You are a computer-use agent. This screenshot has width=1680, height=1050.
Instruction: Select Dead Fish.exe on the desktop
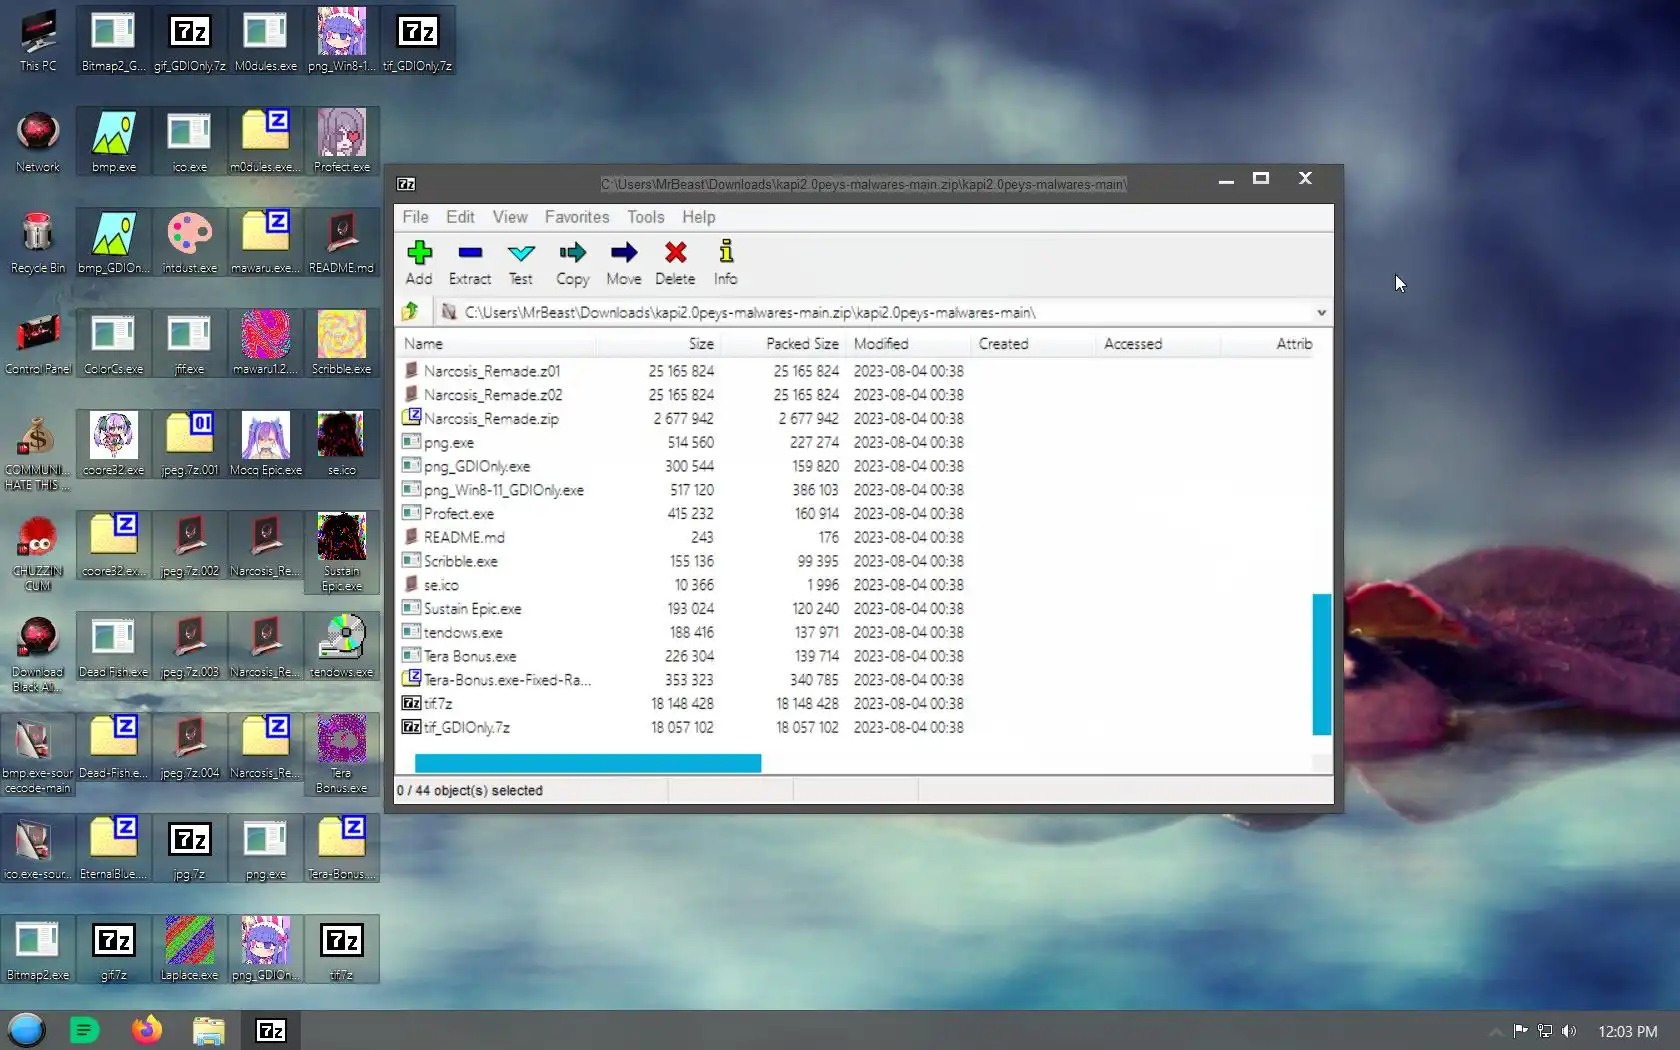coord(114,646)
